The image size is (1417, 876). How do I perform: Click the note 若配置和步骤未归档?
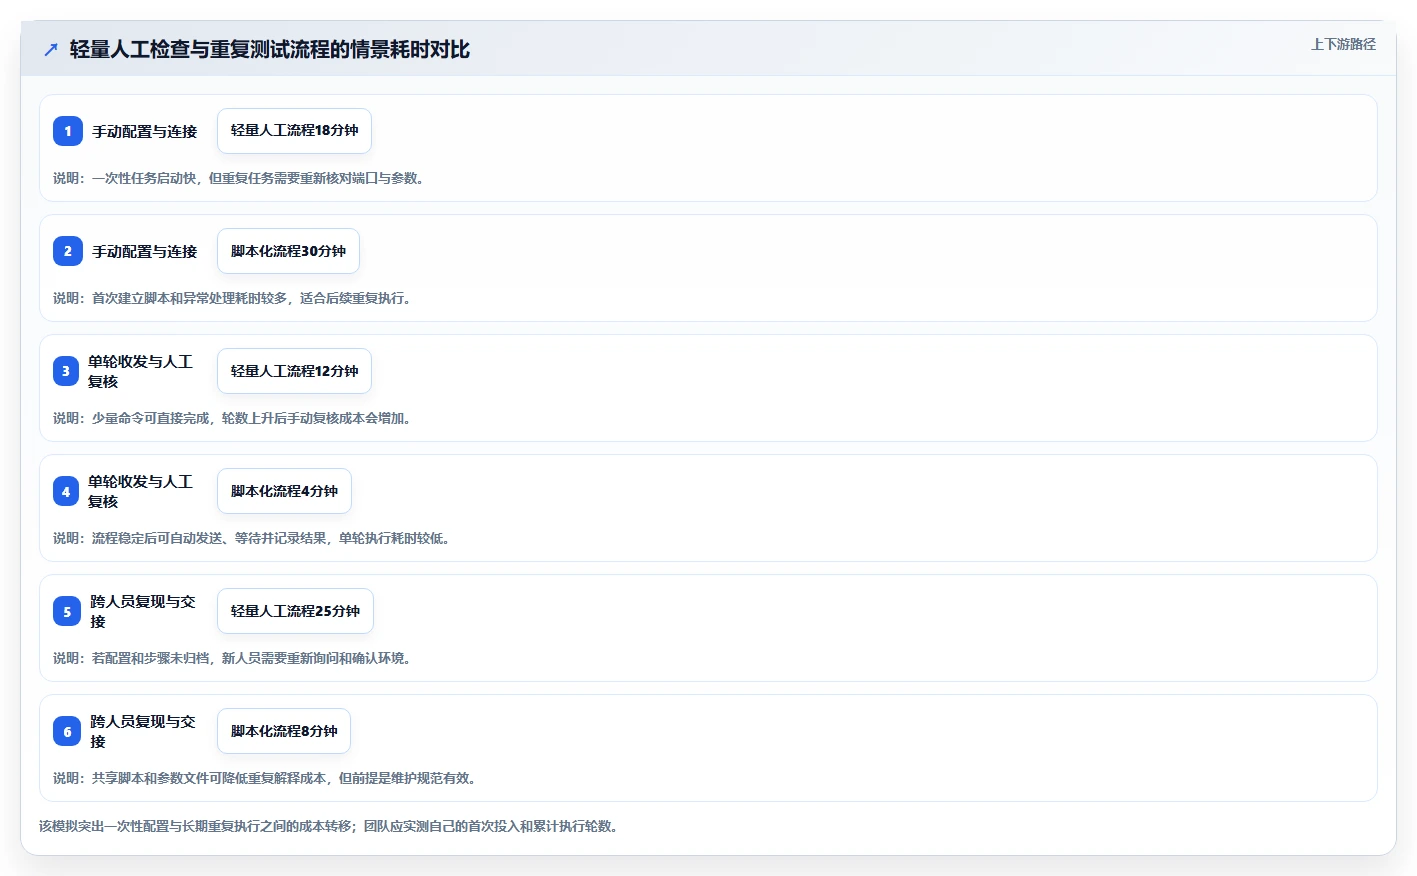point(232,658)
